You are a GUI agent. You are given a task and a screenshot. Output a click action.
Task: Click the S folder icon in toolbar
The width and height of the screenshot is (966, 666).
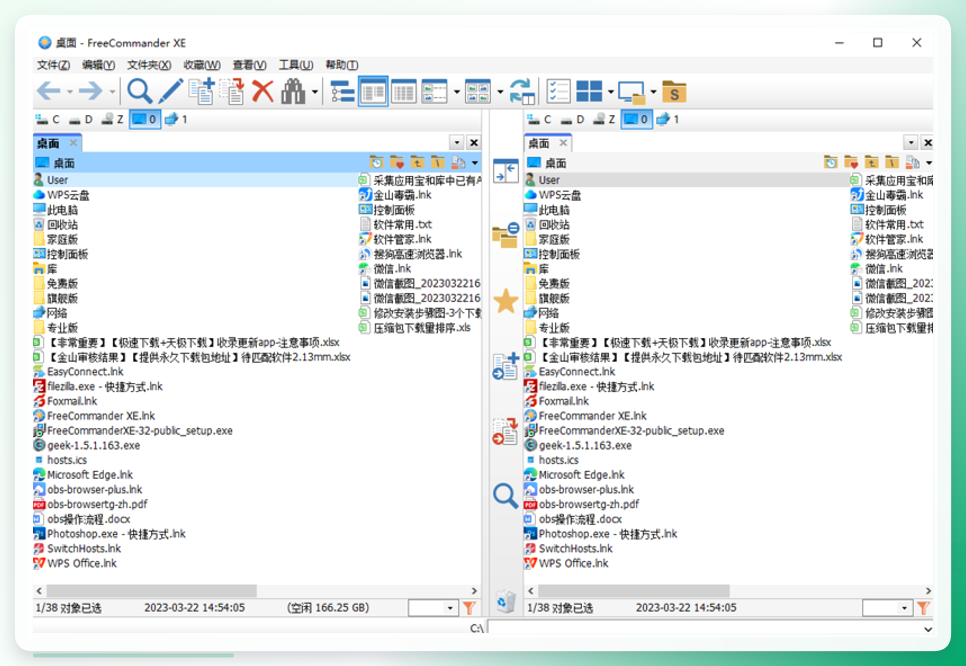pos(674,92)
